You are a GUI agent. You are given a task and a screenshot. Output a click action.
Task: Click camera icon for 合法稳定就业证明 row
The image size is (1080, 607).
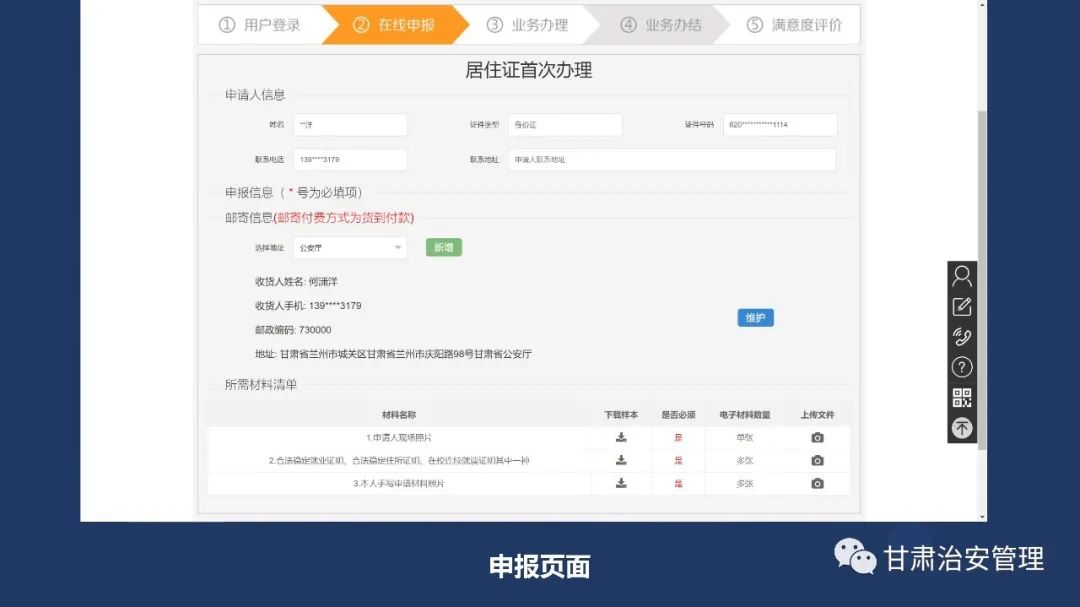817,460
